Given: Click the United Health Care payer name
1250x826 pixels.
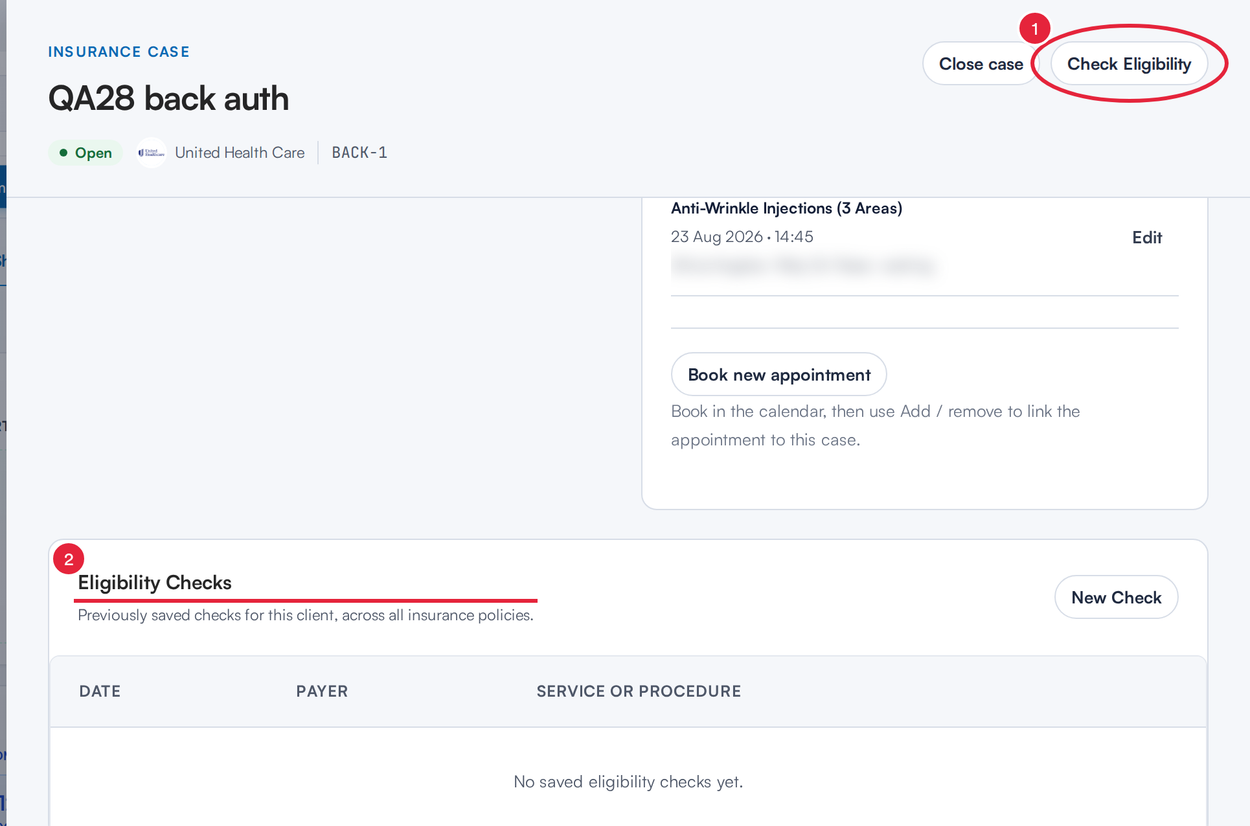Looking at the screenshot, I should (240, 153).
